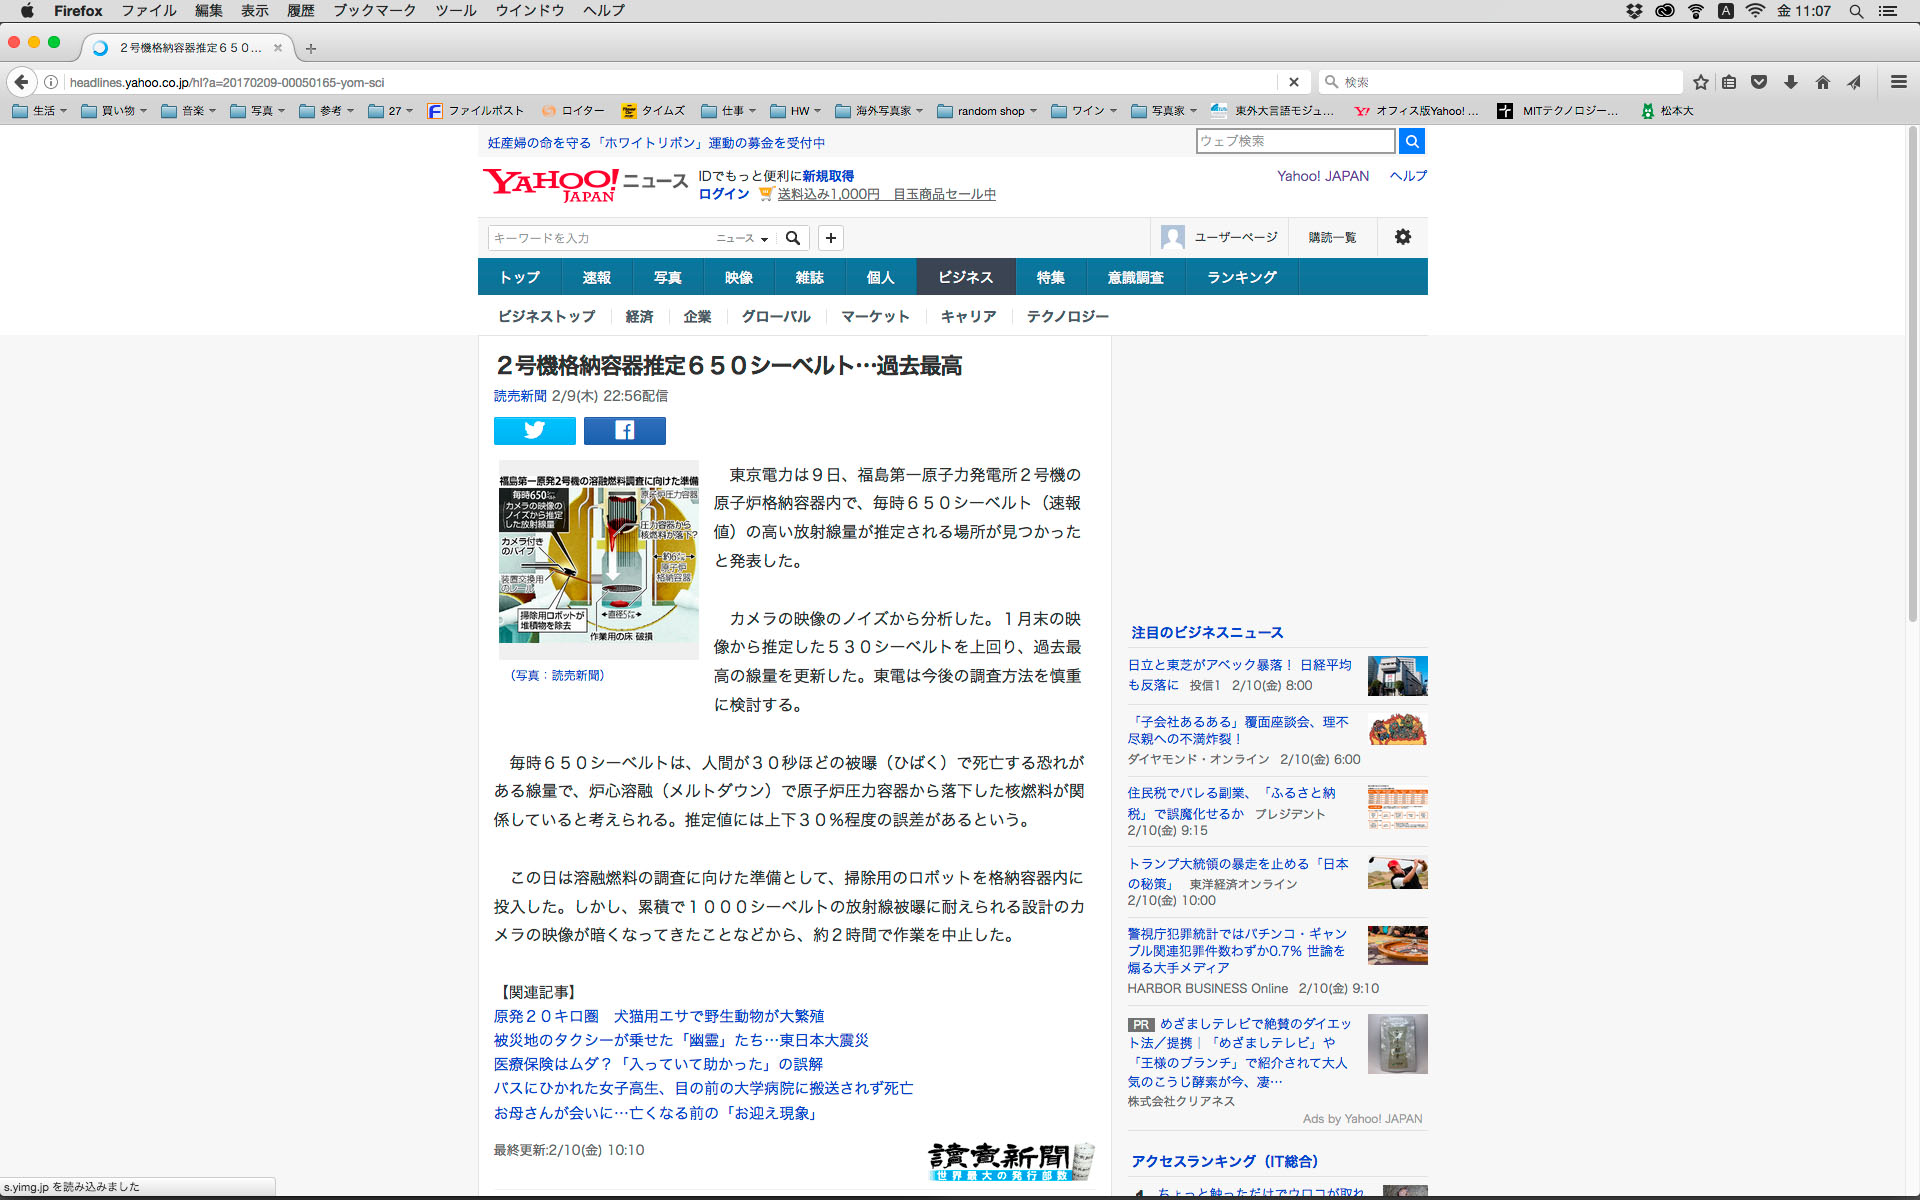Share article via Twitter icon

(534, 431)
